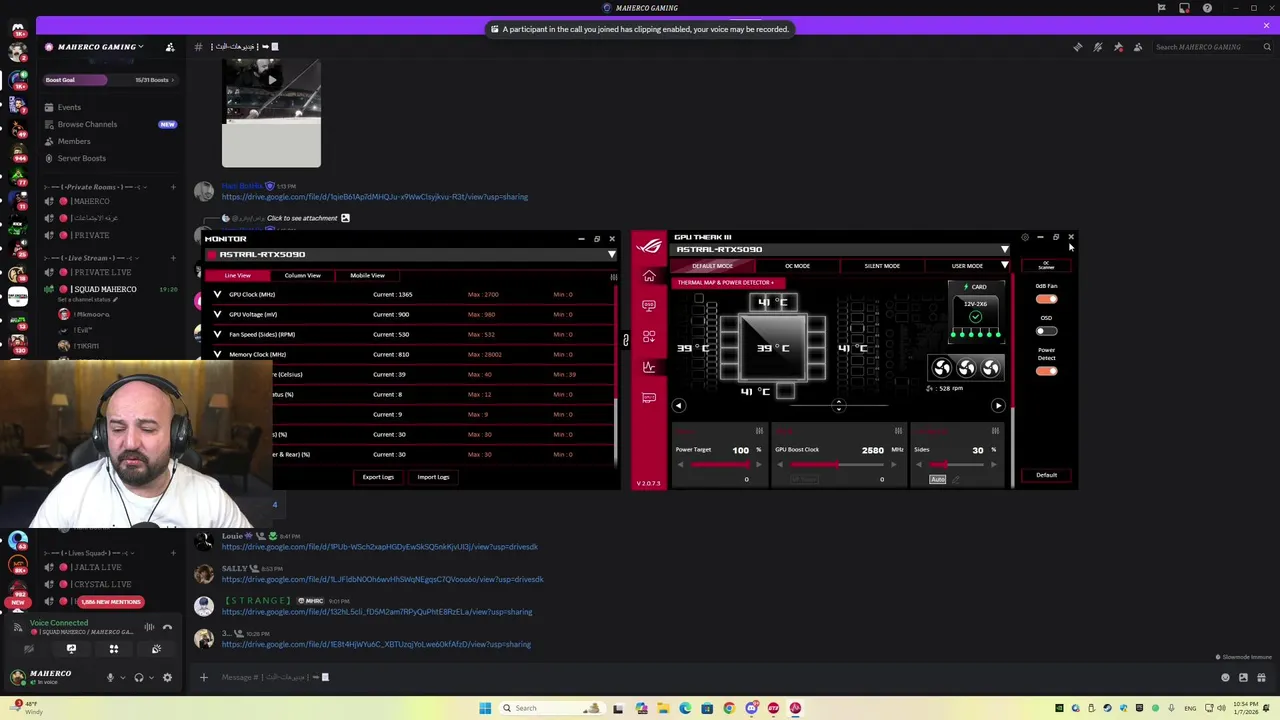Open video thumbnail in Discord chat
The image size is (1280, 720).
pyautogui.click(x=271, y=113)
